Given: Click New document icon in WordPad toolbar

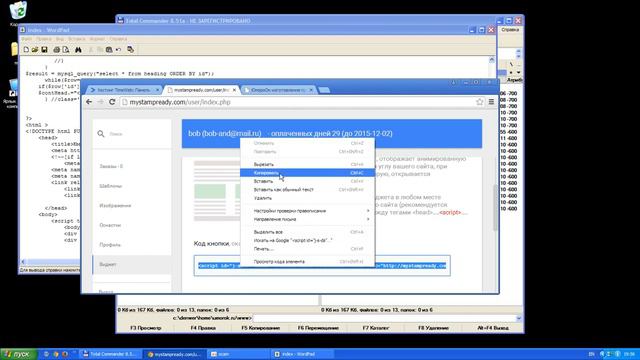Looking at the screenshot, I should coord(26,50).
